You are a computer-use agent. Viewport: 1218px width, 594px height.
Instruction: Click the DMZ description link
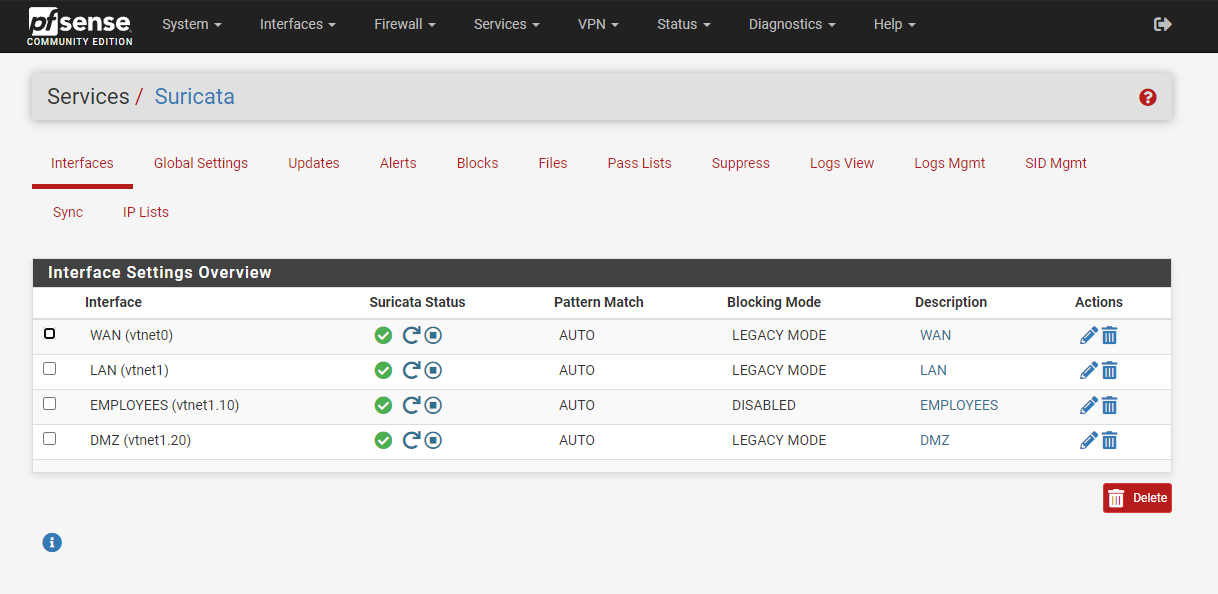[934, 440]
